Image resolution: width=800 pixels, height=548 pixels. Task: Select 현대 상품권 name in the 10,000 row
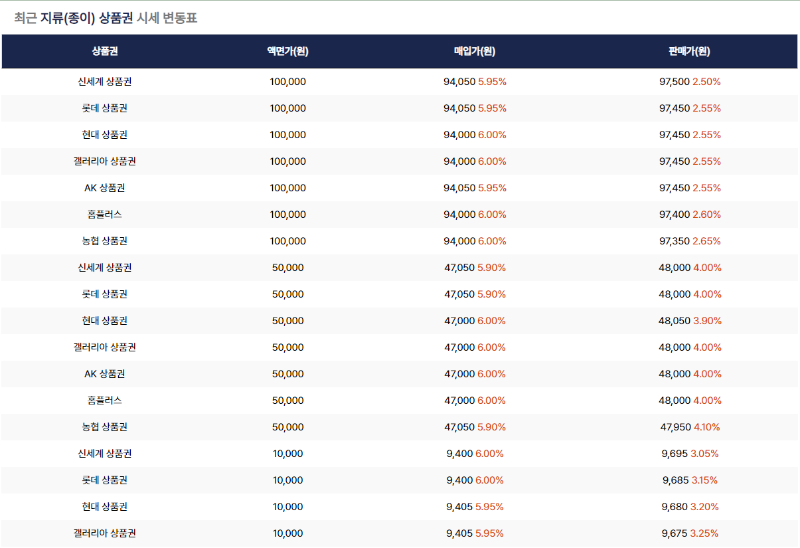(105, 506)
